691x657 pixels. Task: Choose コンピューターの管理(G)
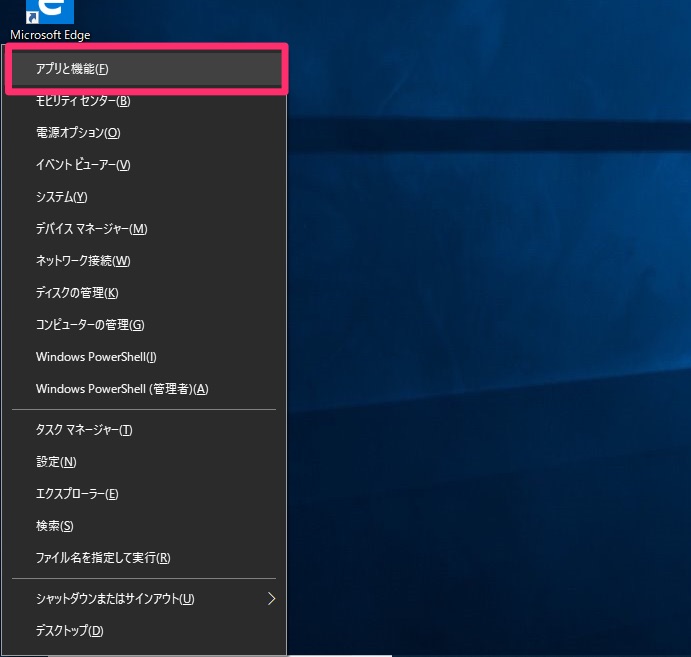144,325
